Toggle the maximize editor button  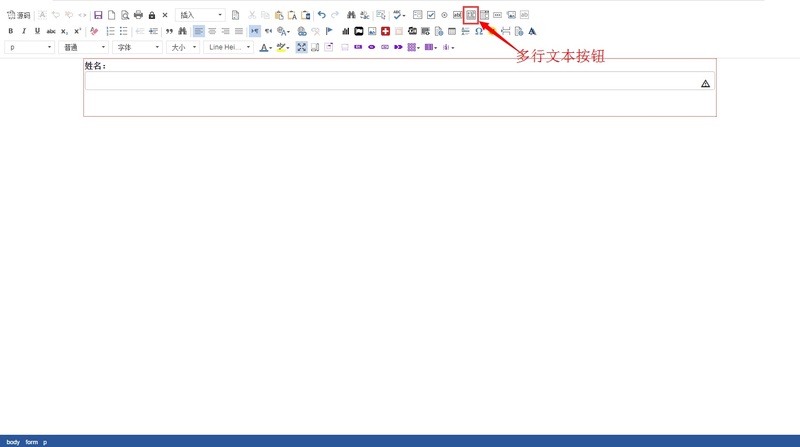(x=301, y=47)
